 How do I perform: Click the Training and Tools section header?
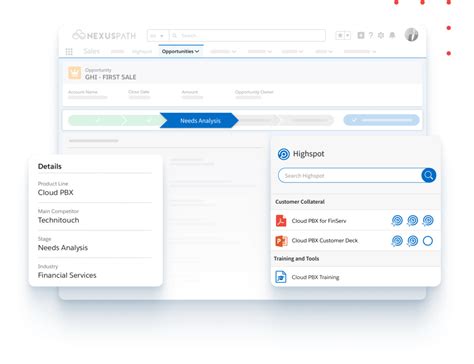296,259
